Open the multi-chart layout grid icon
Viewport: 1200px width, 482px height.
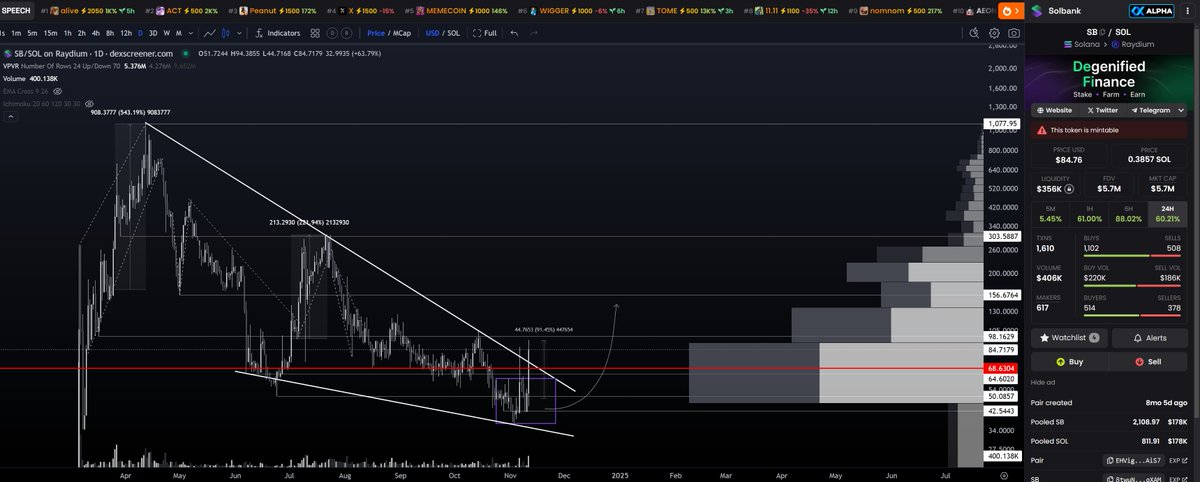(315, 33)
